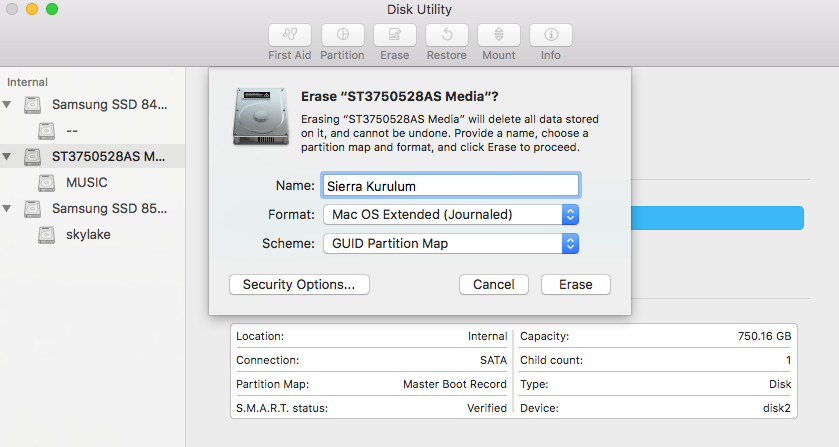Open the Scheme dropdown menu
The width and height of the screenshot is (839, 447).
pos(451,243)
